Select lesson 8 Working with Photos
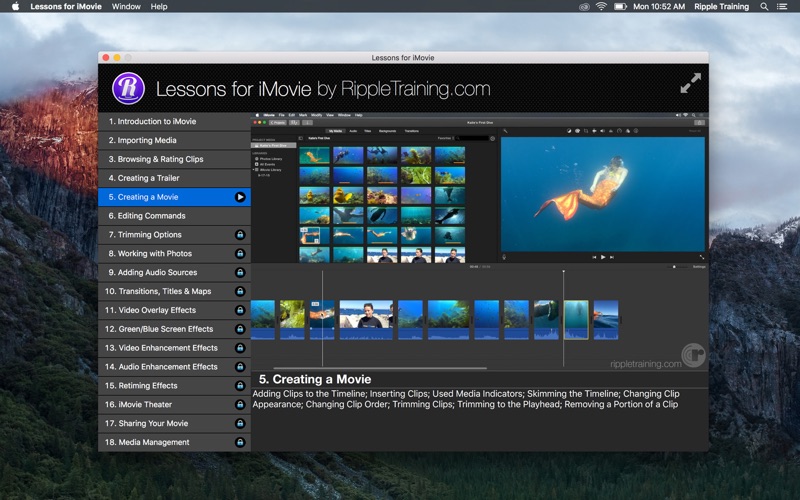 pos(174,254)
